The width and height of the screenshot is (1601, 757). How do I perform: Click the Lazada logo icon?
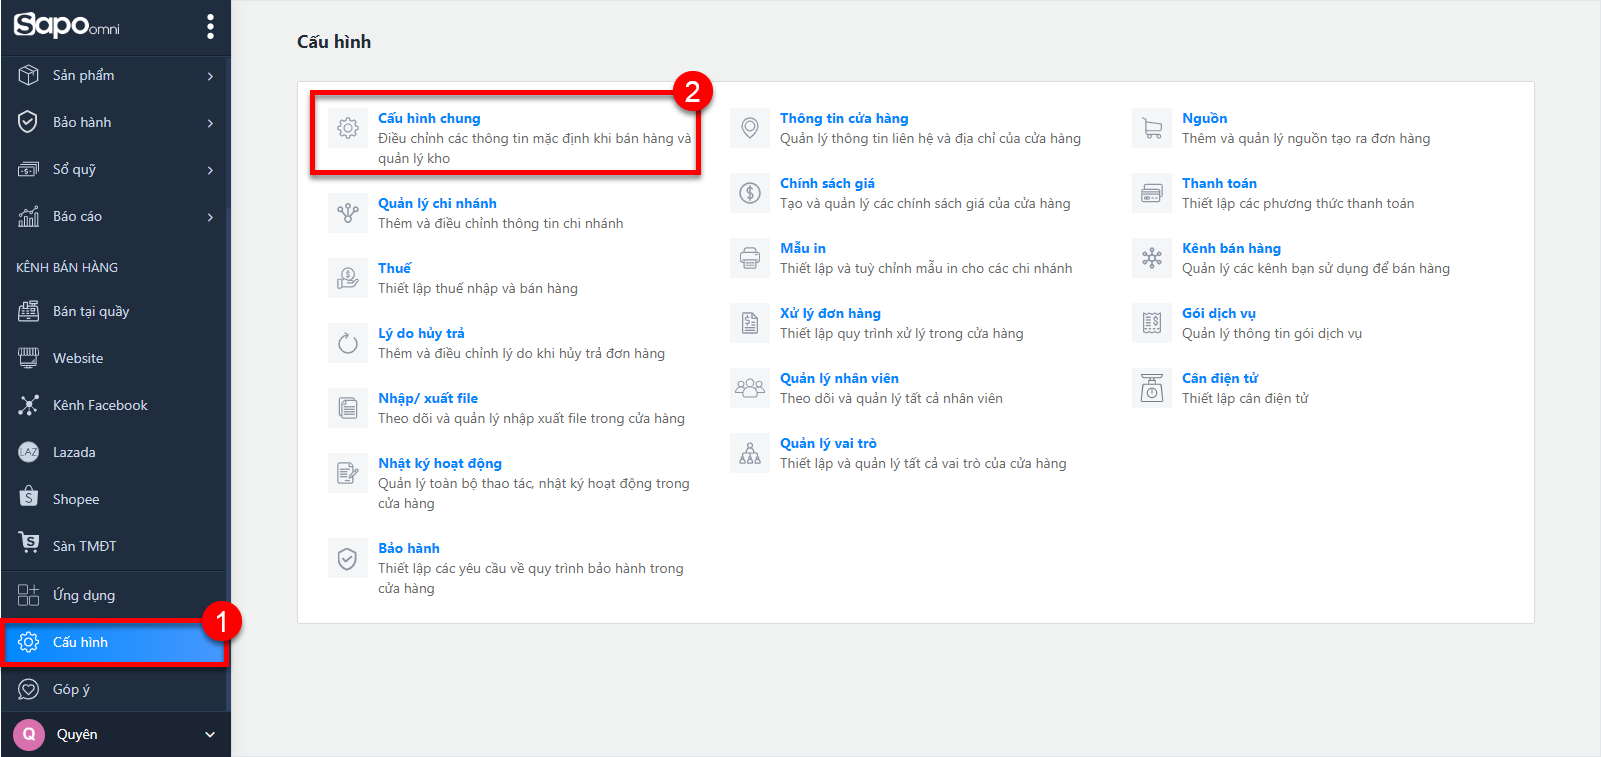pos(29,452)
